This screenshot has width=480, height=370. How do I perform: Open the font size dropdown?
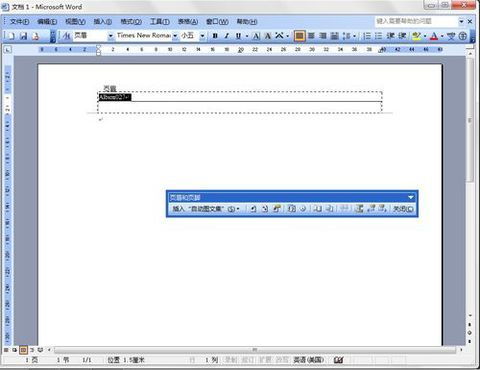point(202,36)
